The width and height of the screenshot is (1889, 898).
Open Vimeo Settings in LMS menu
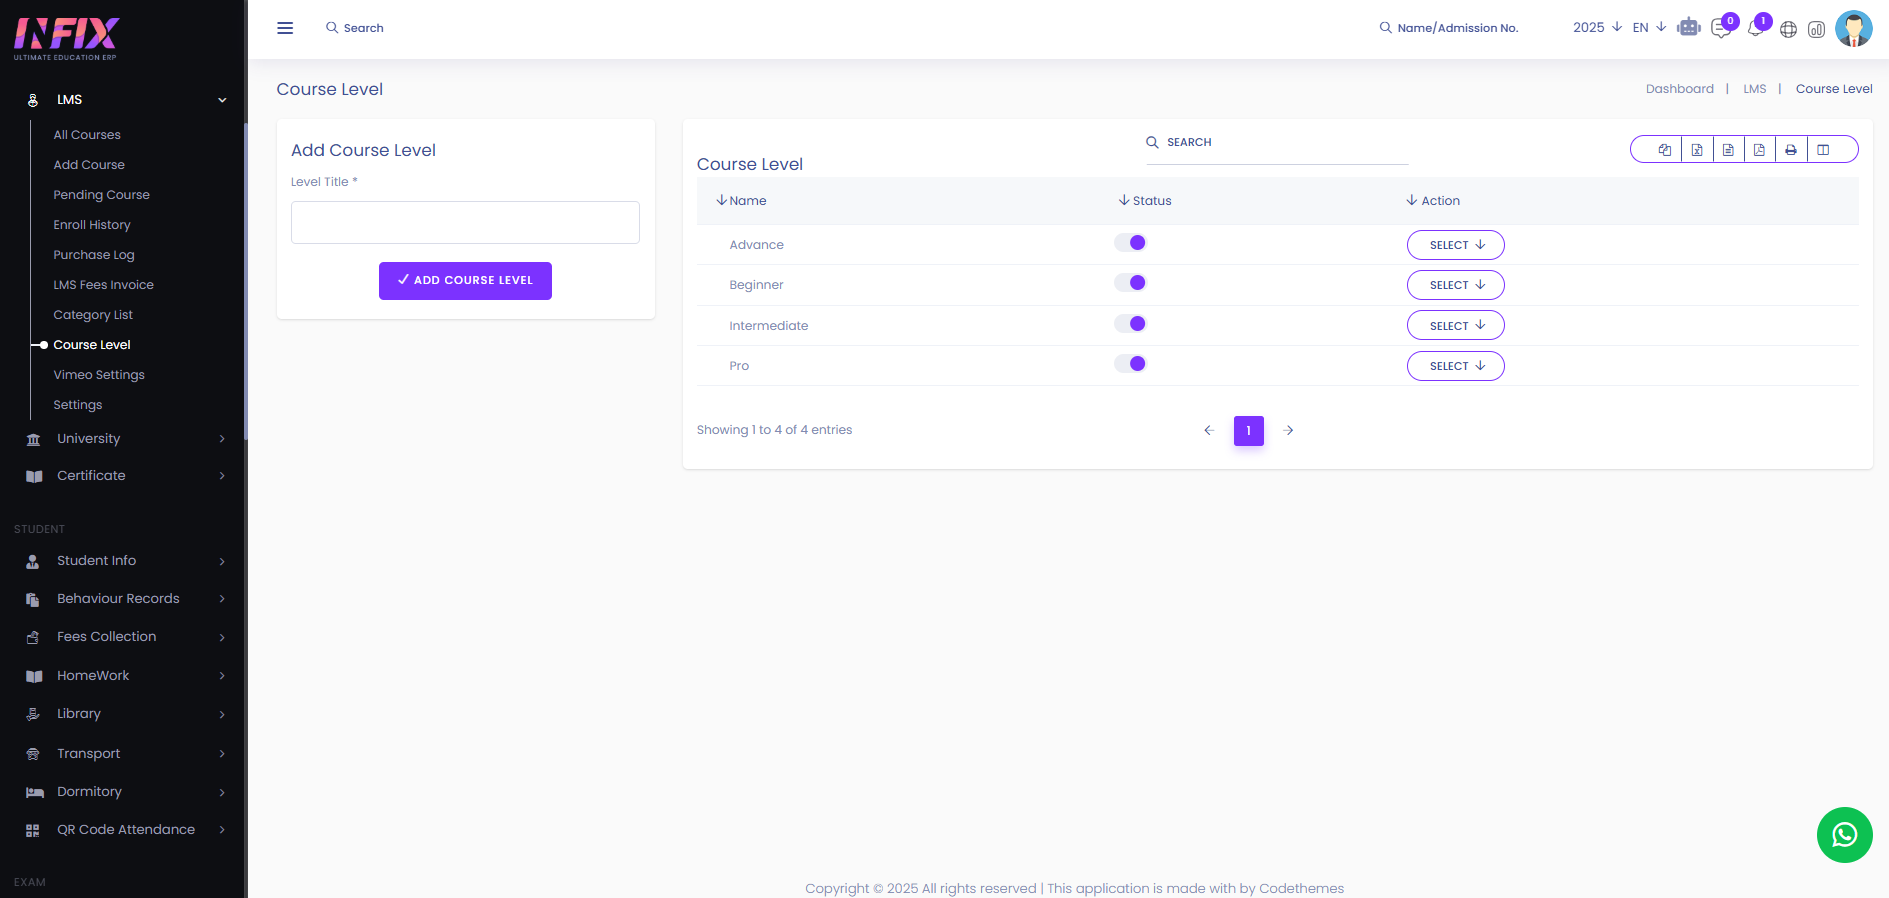99,375
